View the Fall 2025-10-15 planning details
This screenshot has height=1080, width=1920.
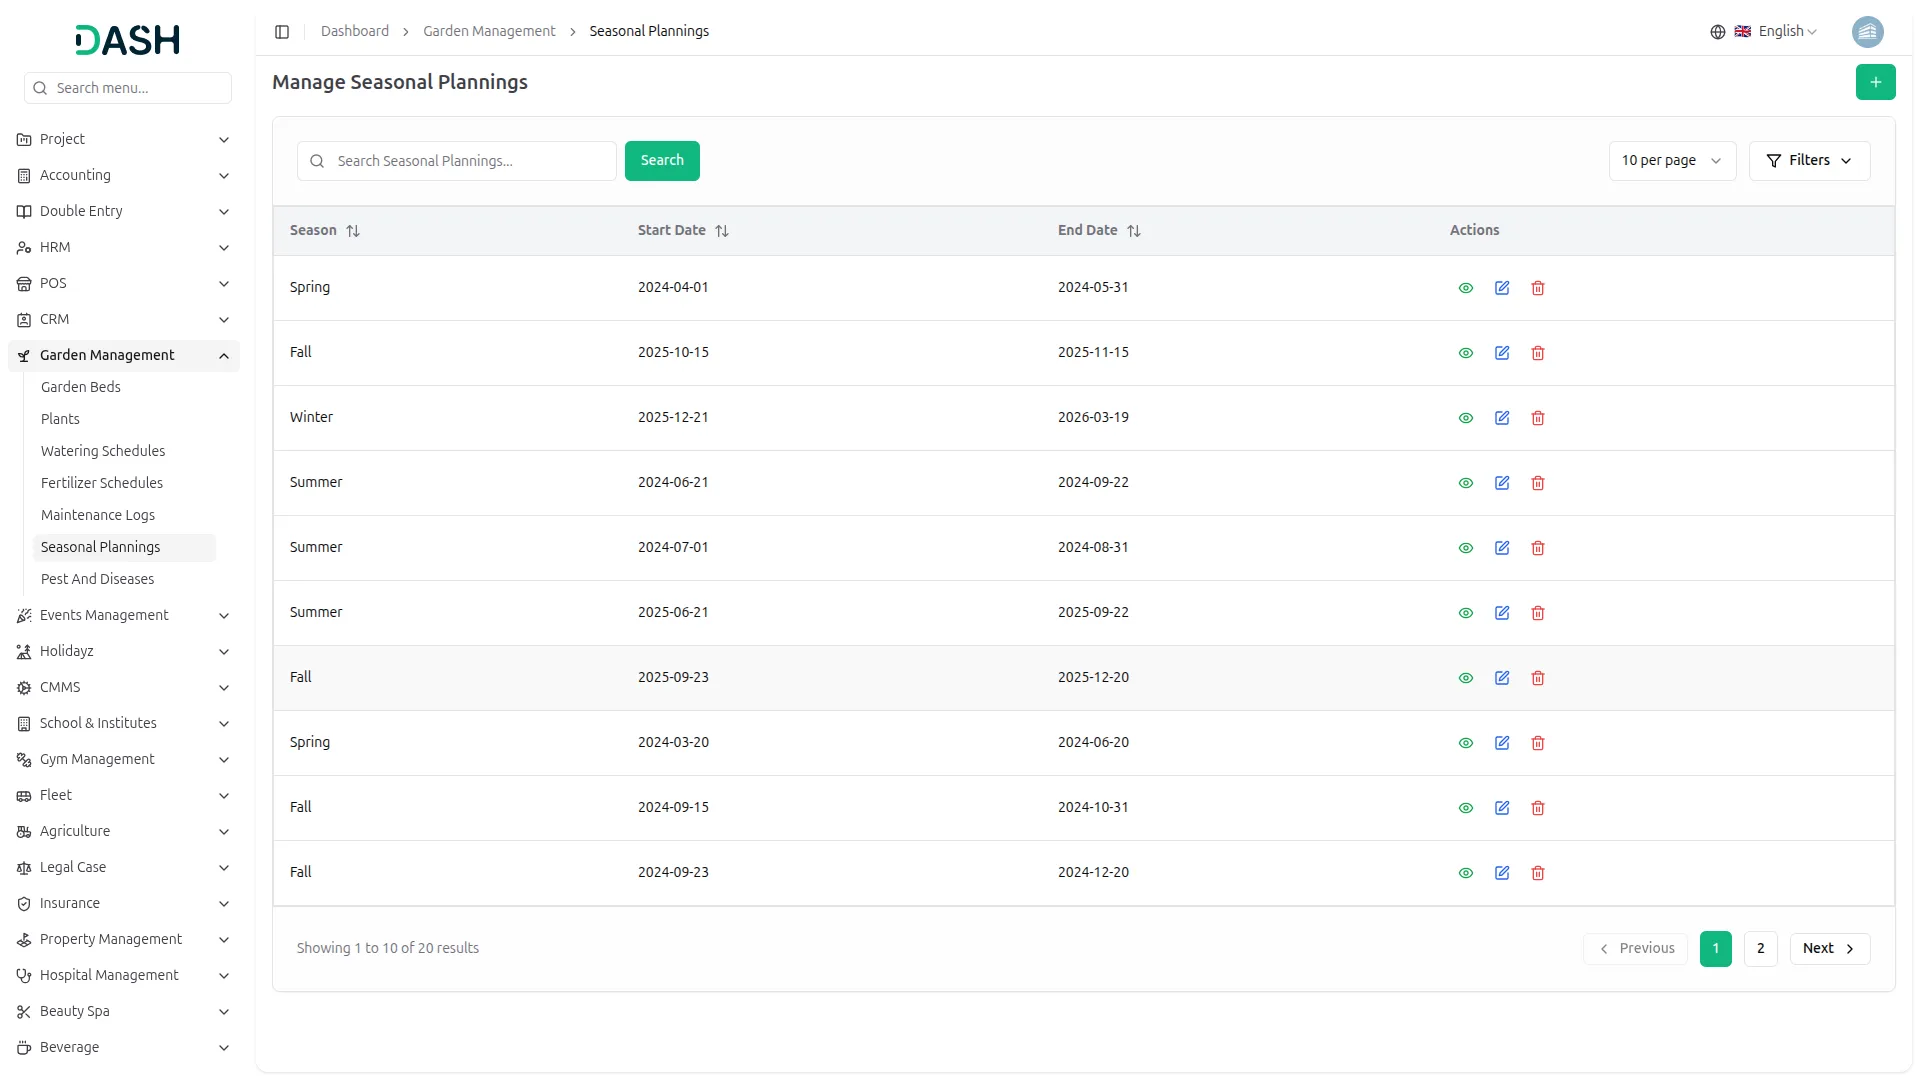[x=1465, y=353]
